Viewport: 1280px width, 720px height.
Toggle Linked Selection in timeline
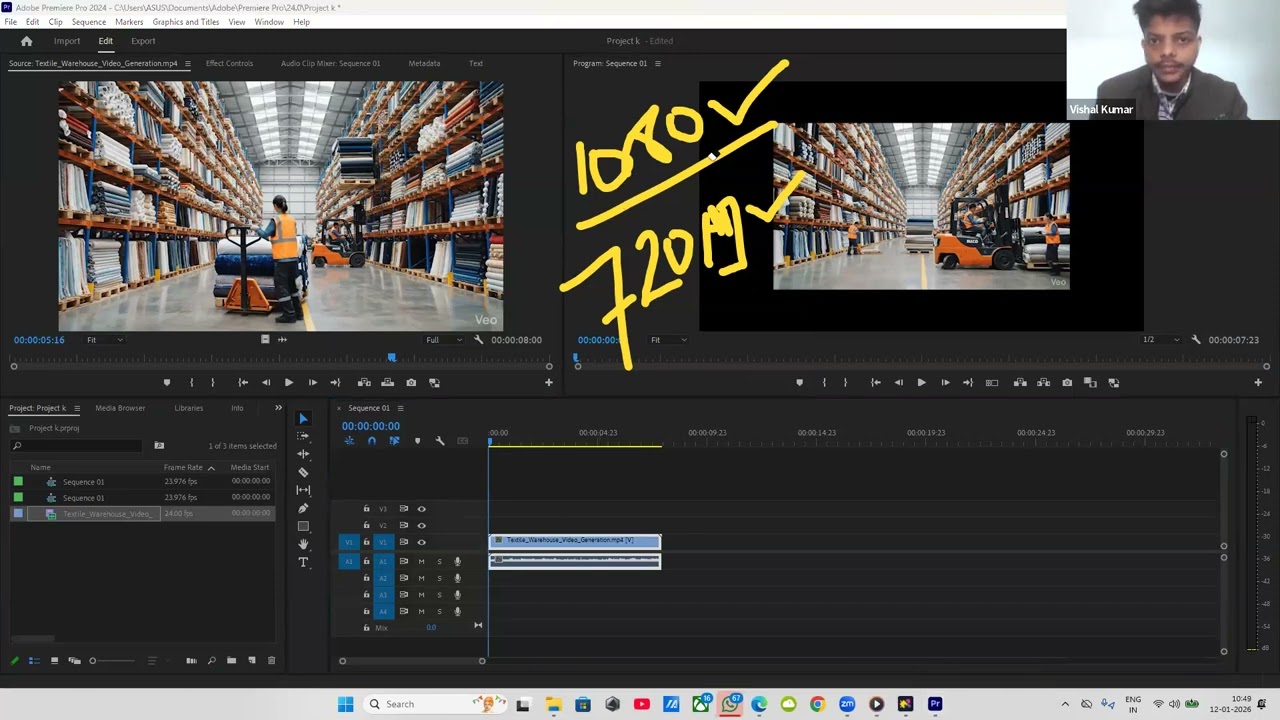click(394, 441)
